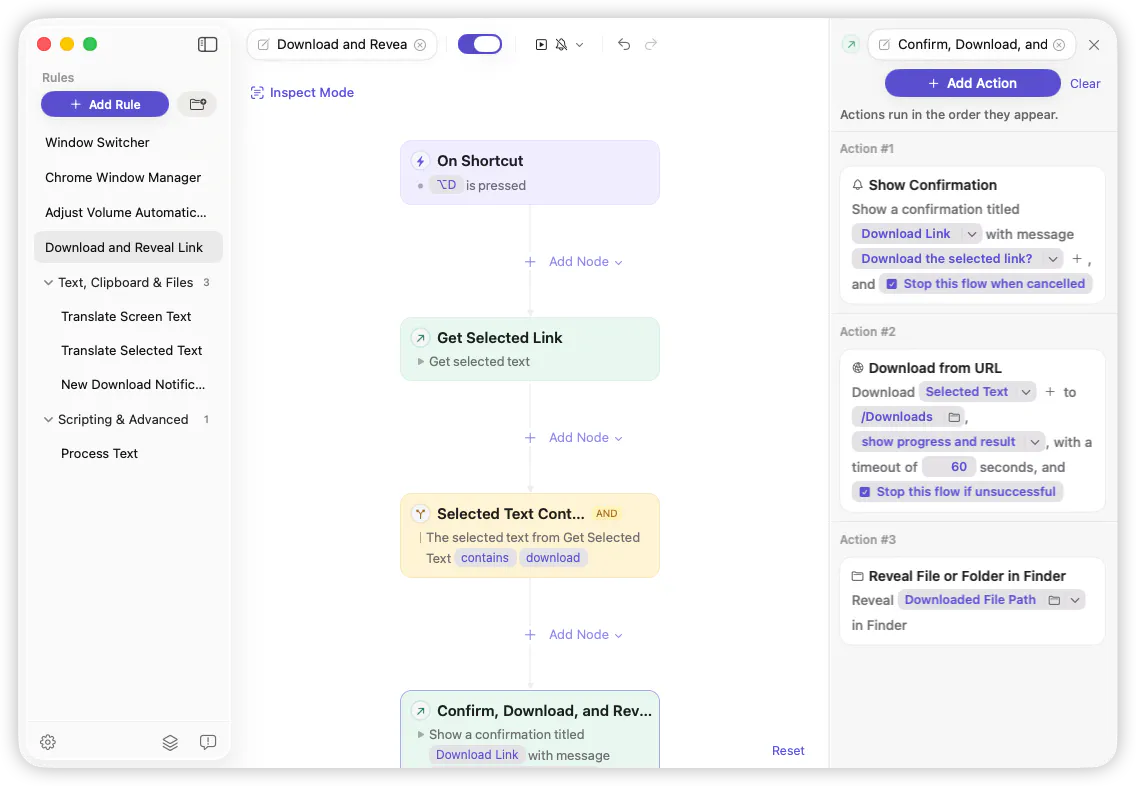Image resolution: width=1136 pixels, height=786 pixels.
Task: Toggle the rule enabled switch
Action: 480,44
